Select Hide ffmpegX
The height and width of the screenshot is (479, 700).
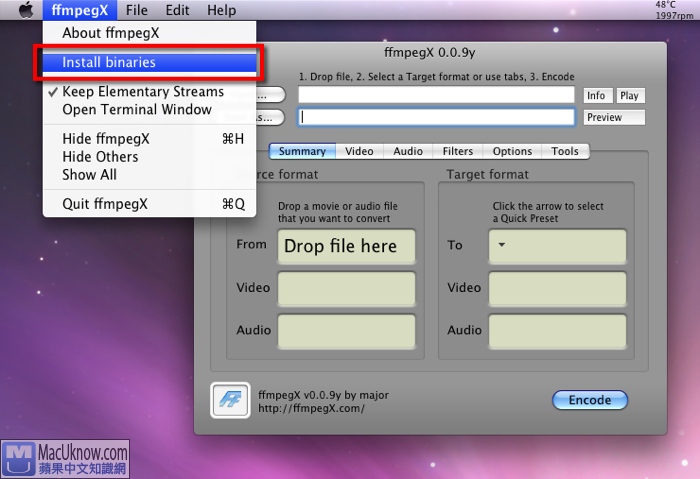click(150, 139)
